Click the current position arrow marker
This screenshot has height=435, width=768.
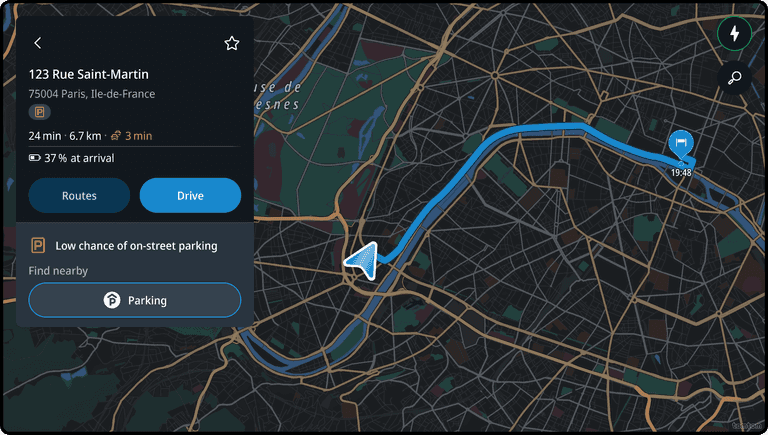(x=362, y=260)
